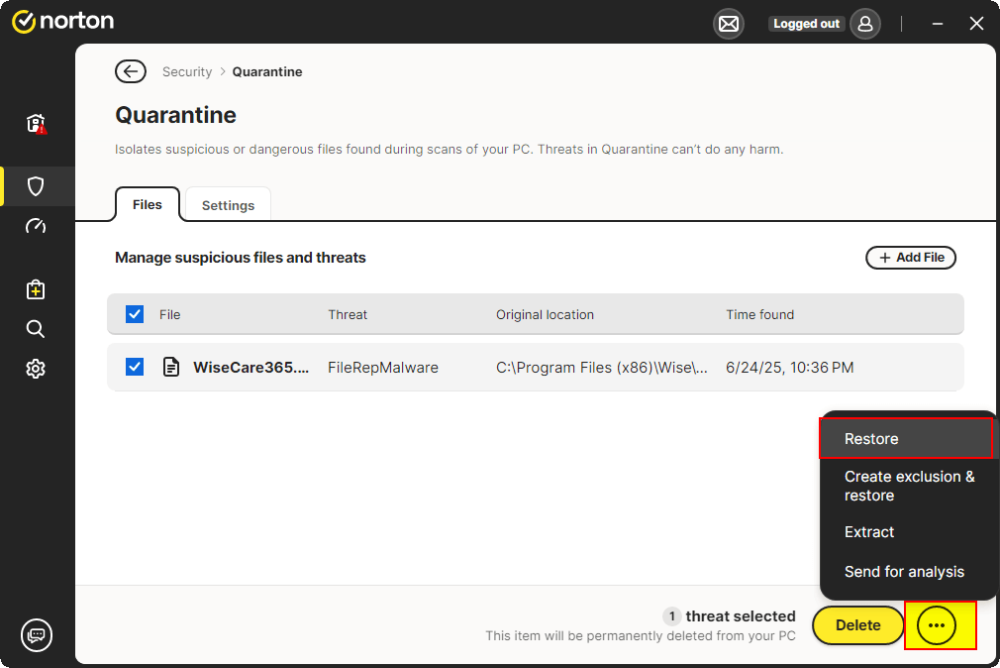Click the Quarantine breadcrumb text

(x=267, y=72)
